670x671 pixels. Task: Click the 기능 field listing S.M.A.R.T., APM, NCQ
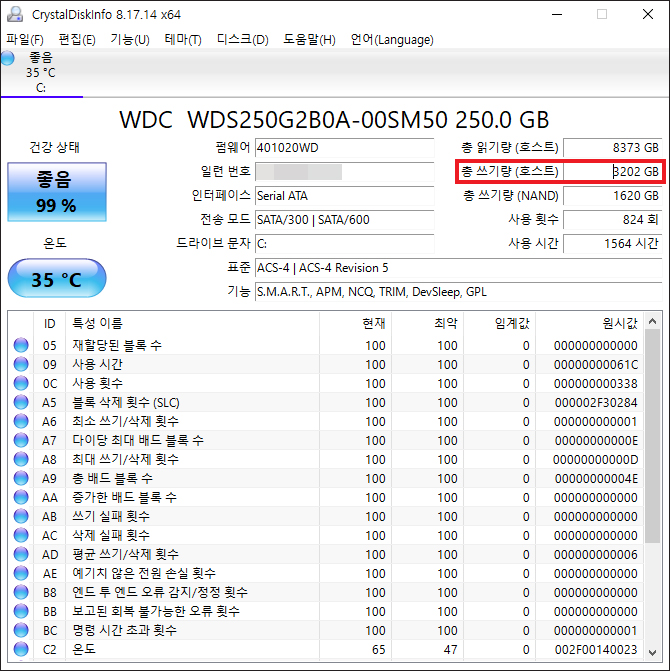pos(459,292)
